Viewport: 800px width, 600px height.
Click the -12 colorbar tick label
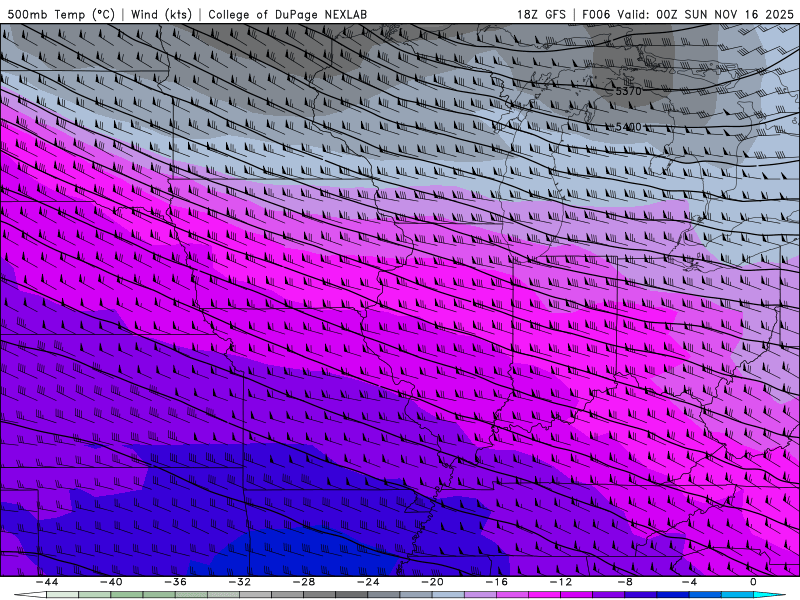[561, 582]
